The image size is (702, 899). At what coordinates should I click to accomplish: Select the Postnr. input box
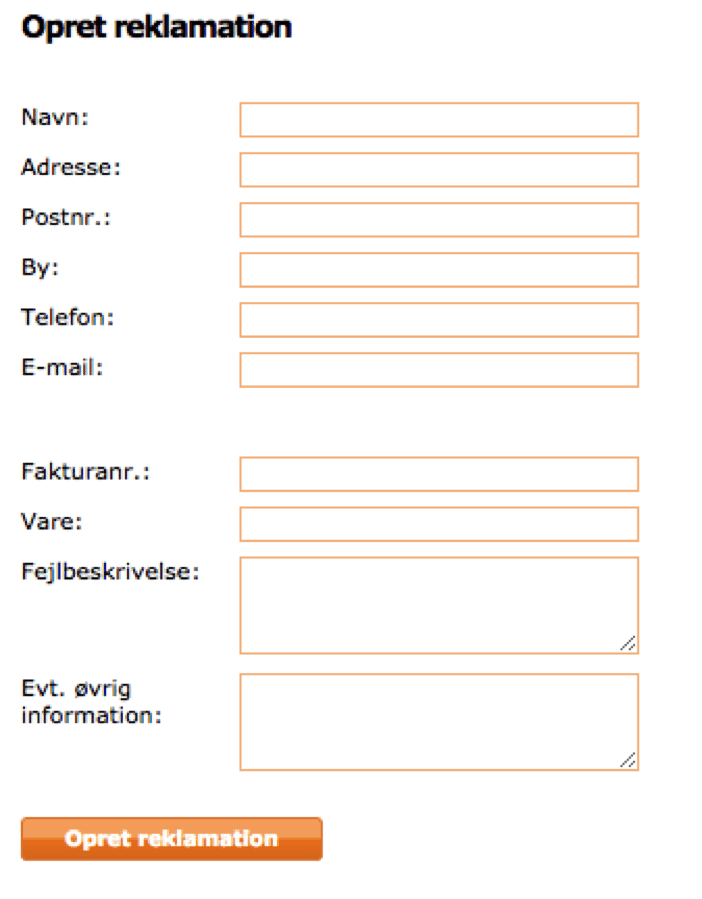pos(439,220)
